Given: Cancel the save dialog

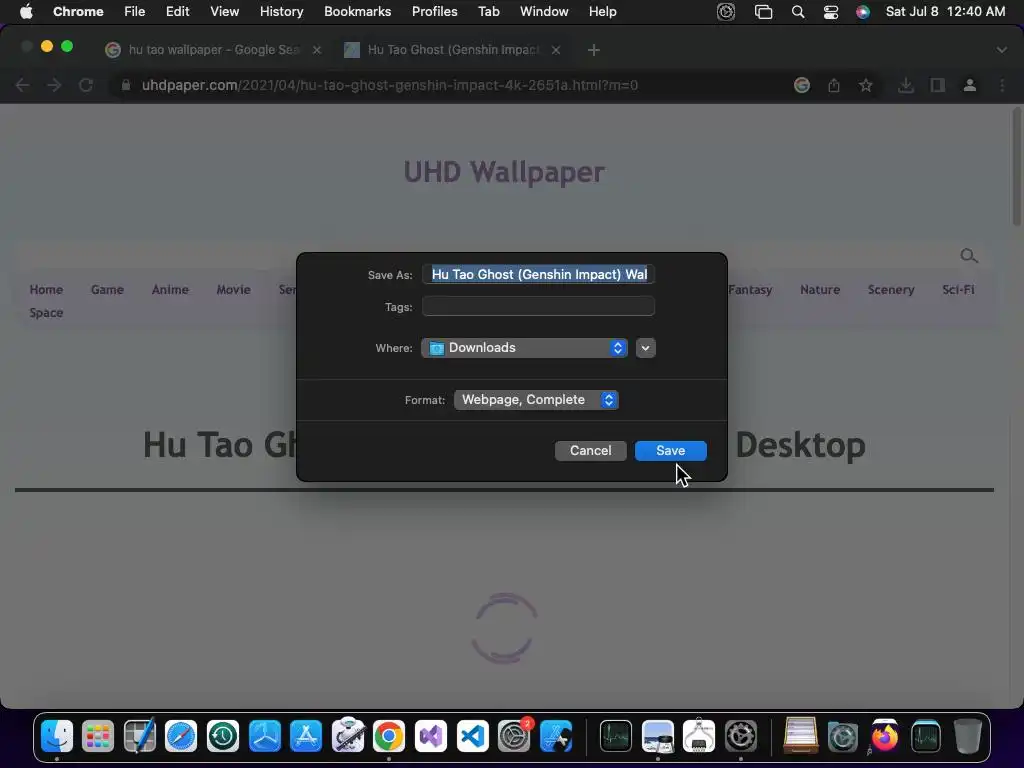Looking at the screenshot, I should (x=590, y=451).
